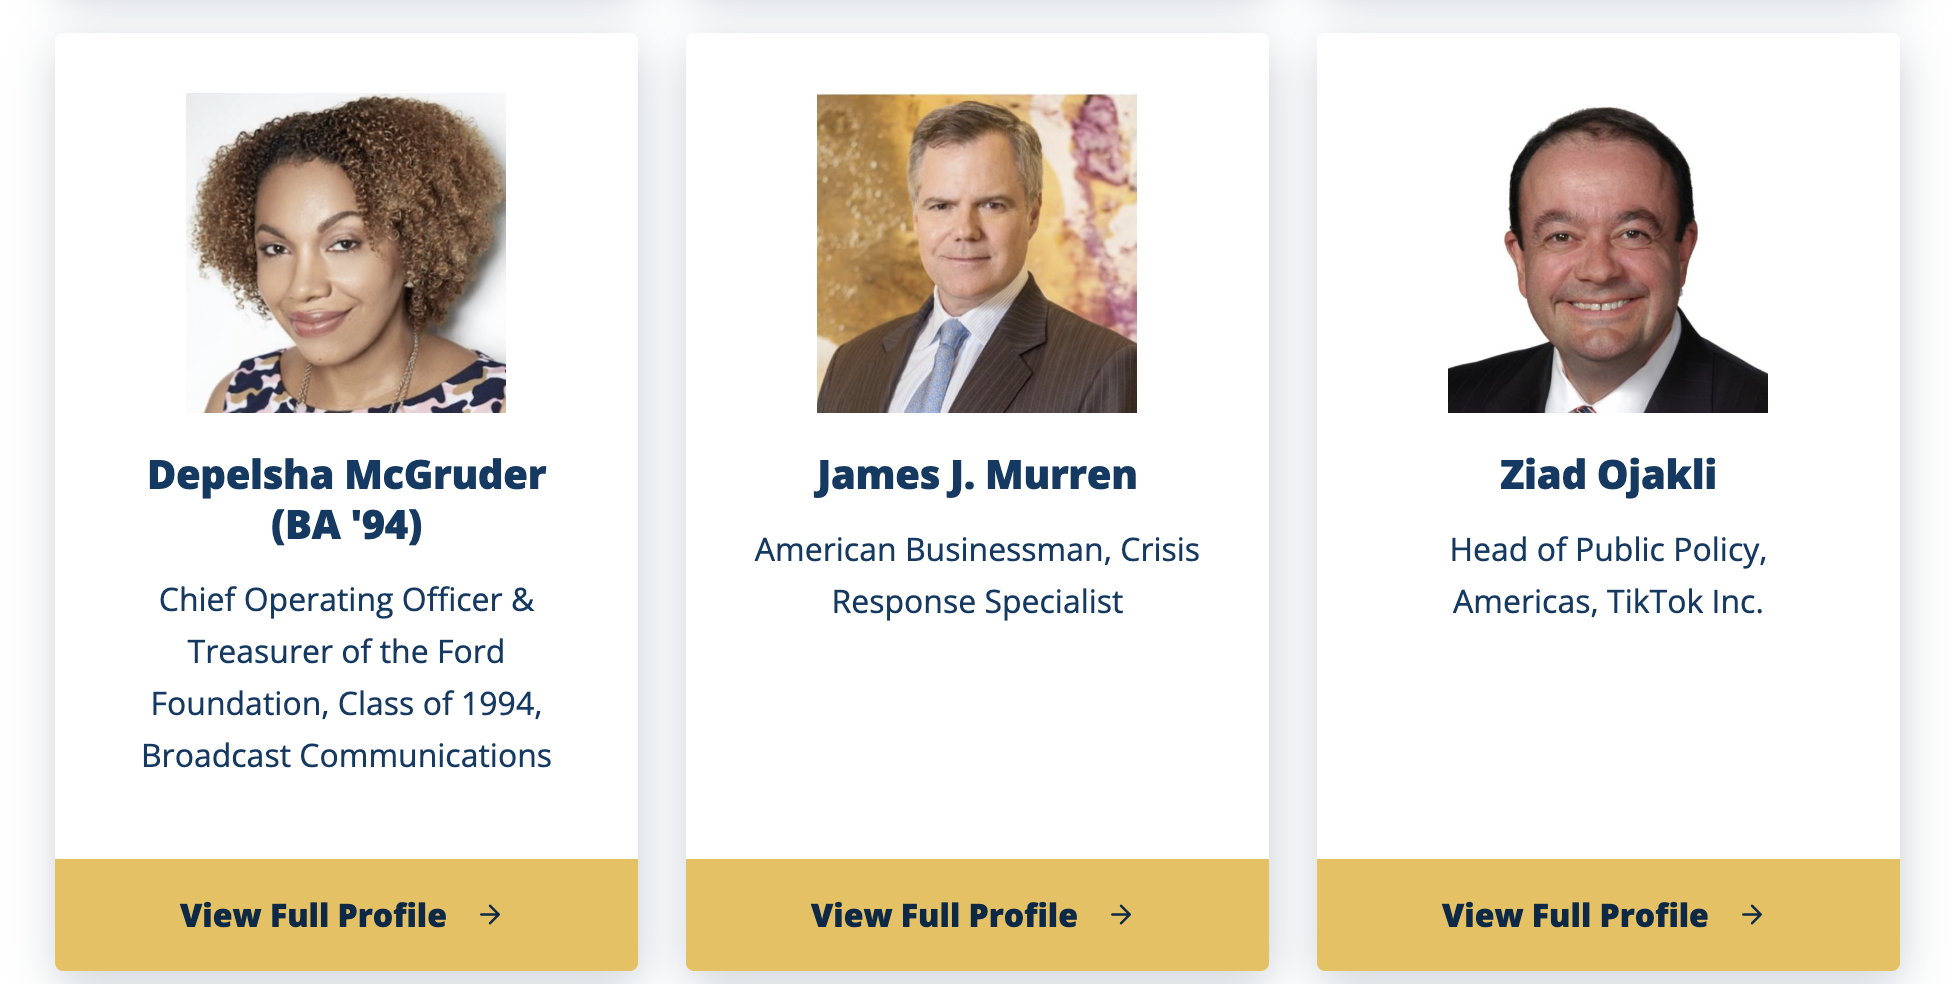
Task: Open James J. Murren's View Full Profile button
Action: (977, 915)
